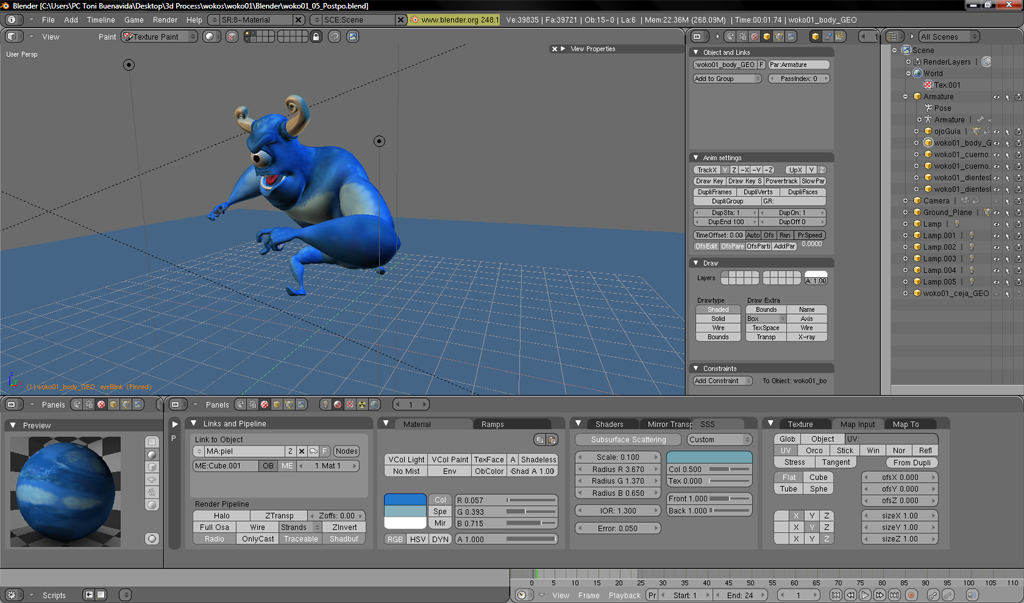Expand the Lamp.001 outliner node

(906, 236)
